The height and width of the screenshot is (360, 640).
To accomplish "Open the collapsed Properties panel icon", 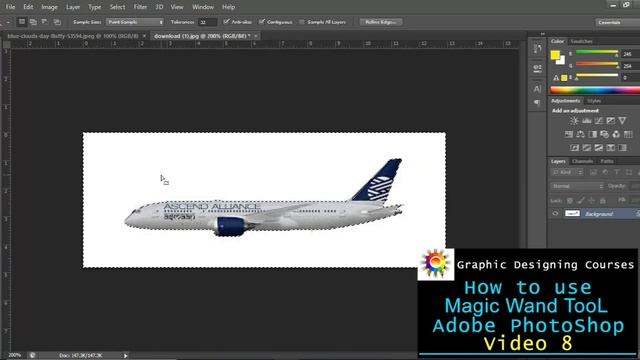I will tap(537, 68).
